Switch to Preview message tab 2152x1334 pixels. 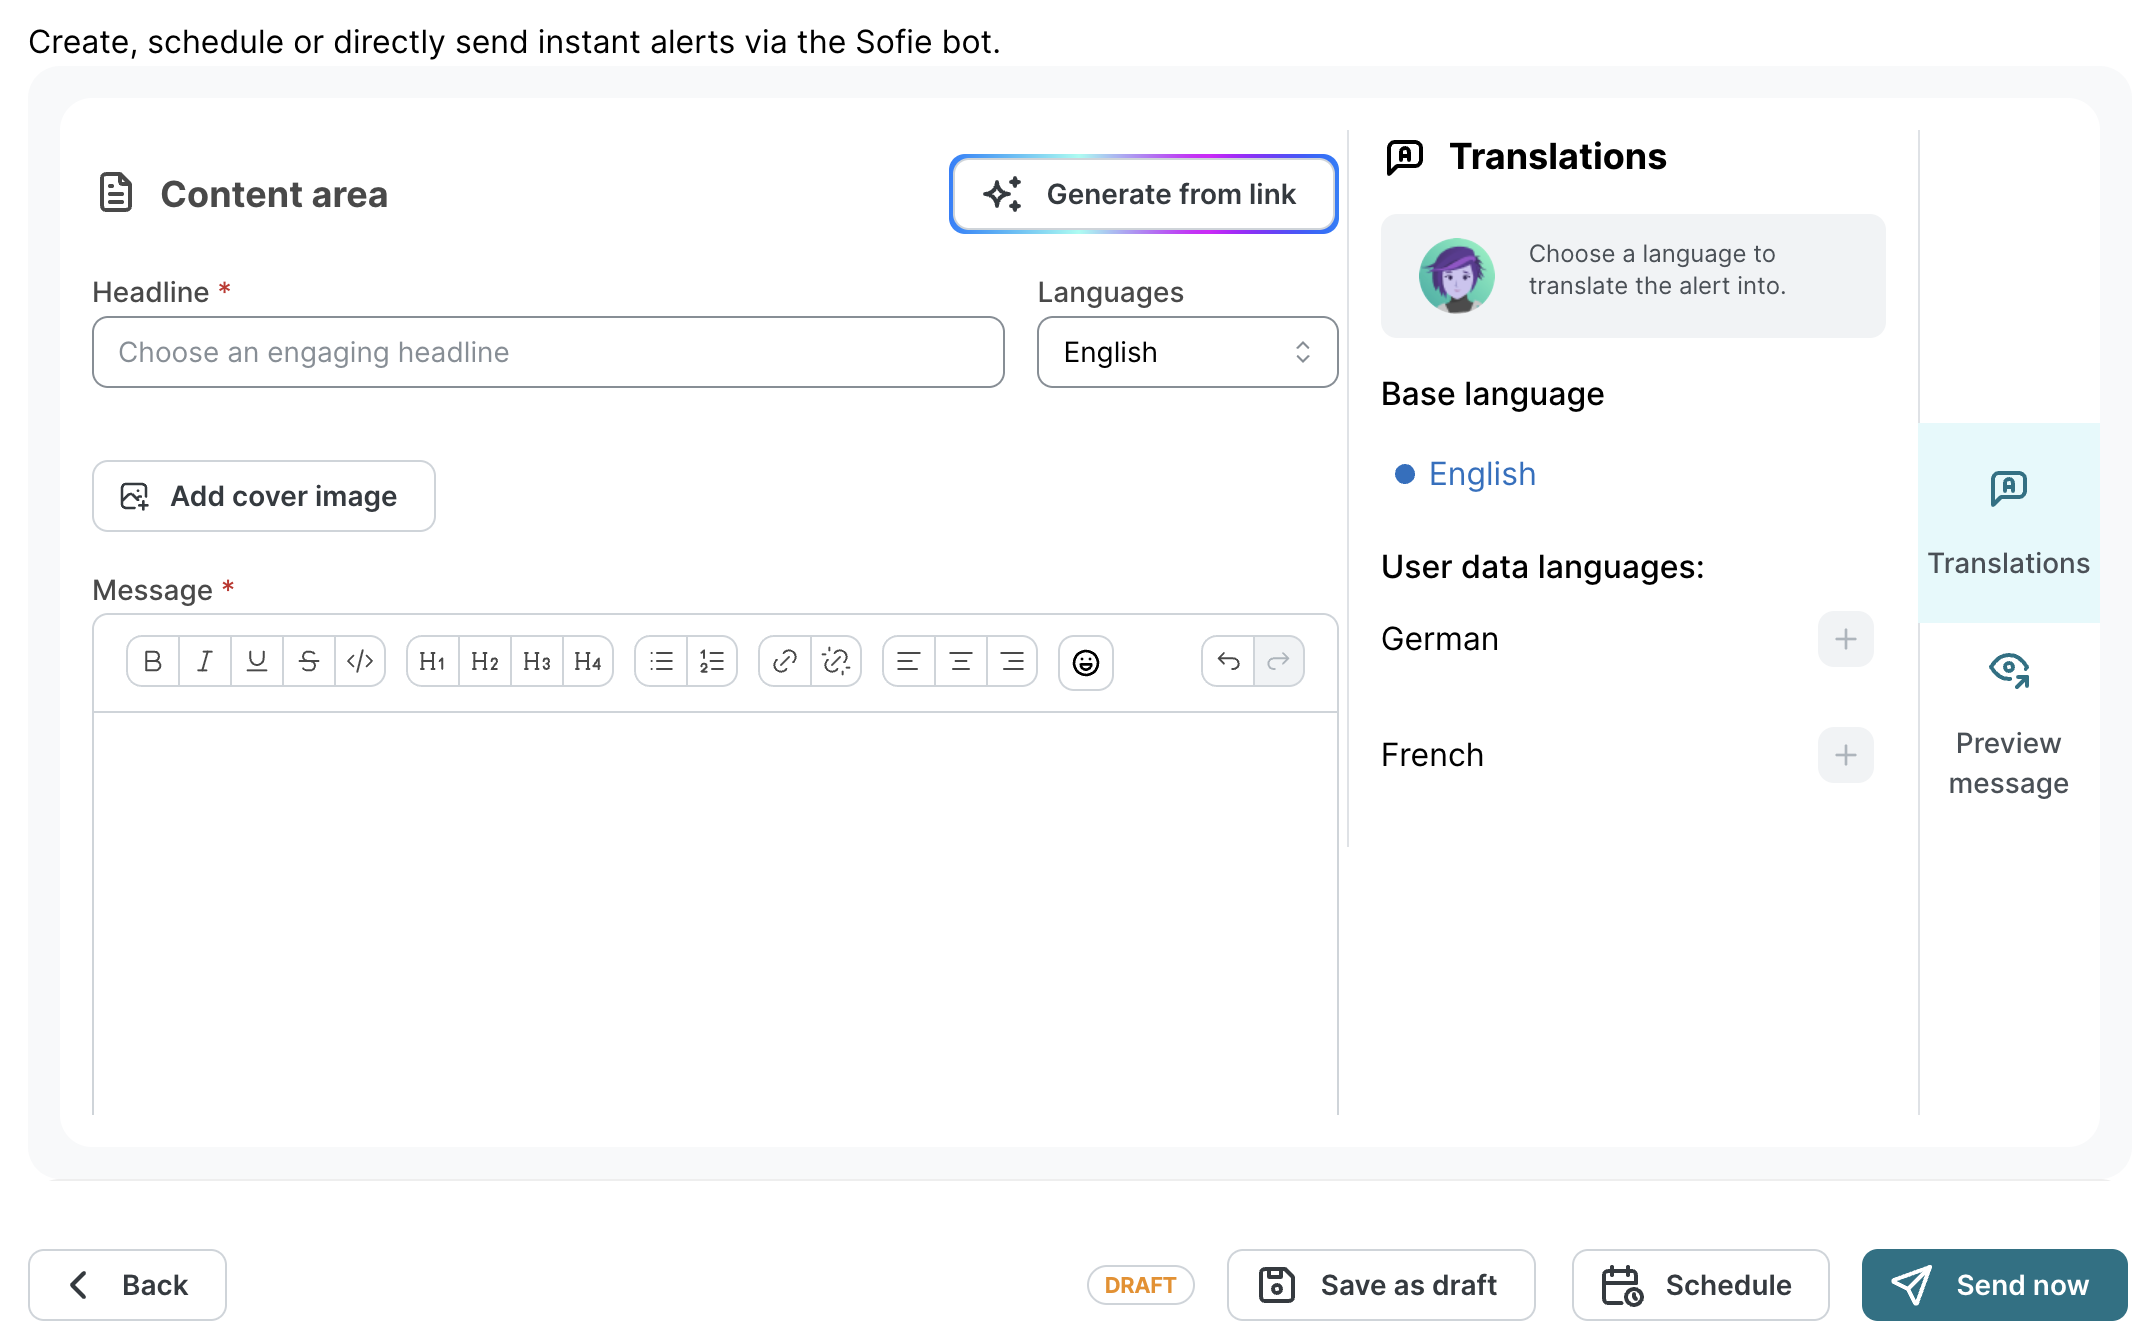[x=2008, y=723]
